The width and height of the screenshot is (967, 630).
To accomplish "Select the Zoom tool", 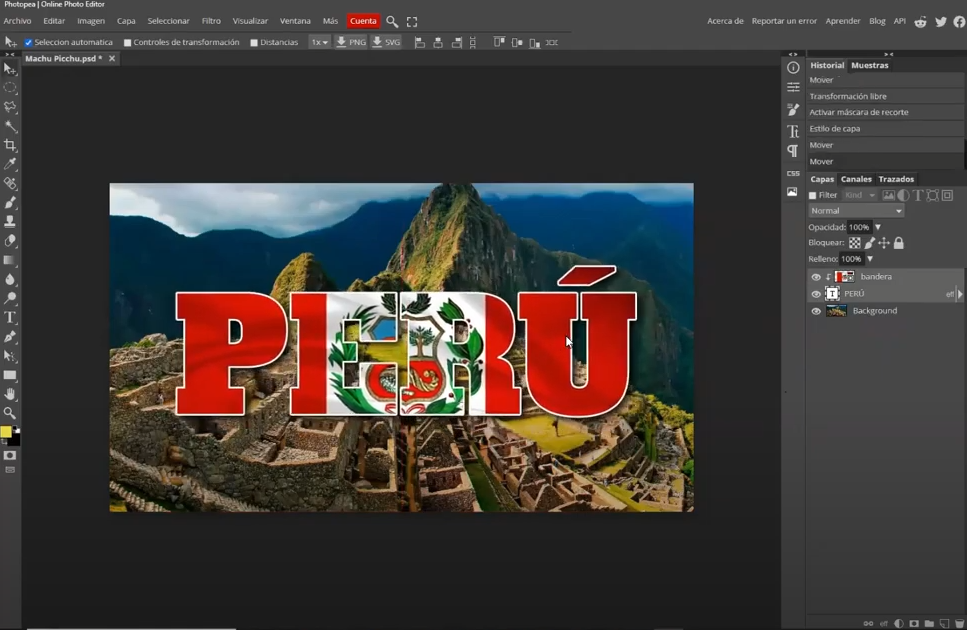I will point(10,413).
